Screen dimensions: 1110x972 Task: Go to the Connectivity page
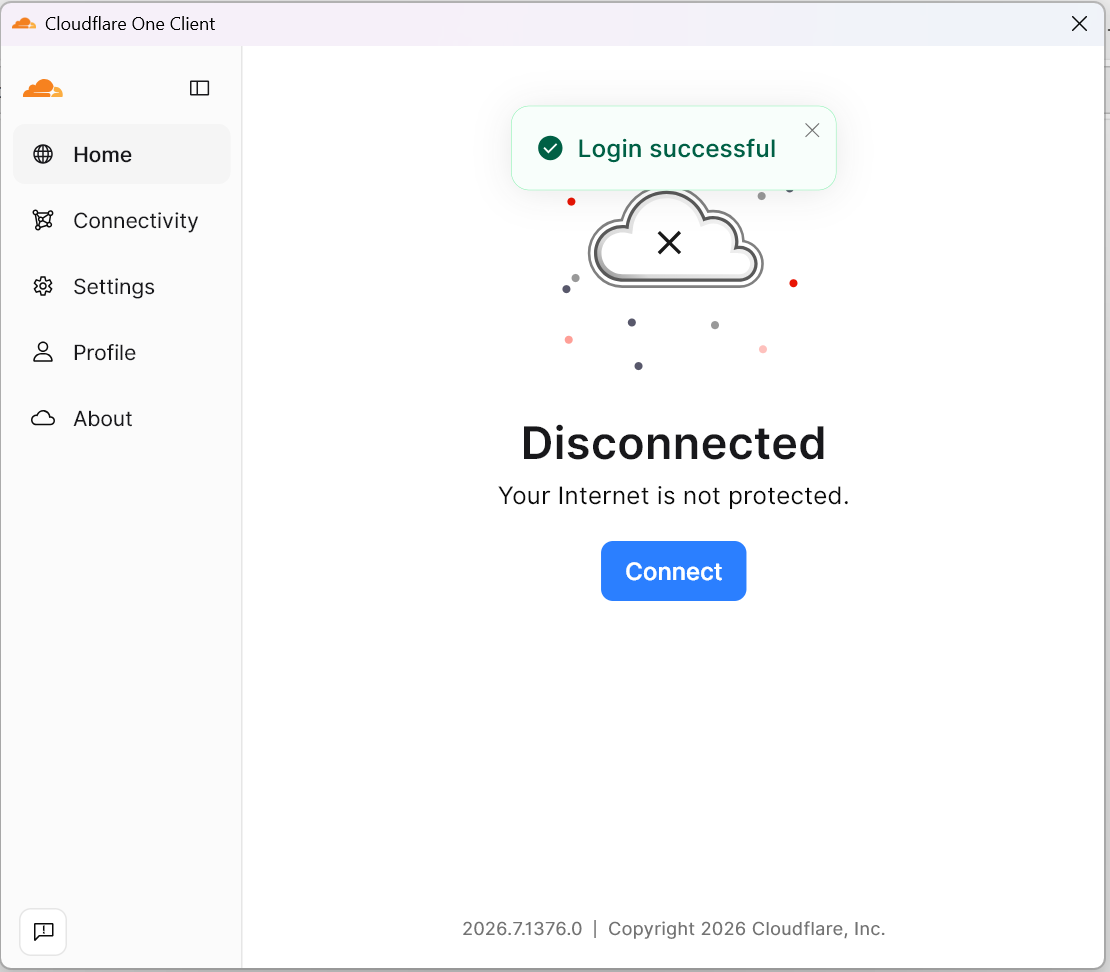point(122,220)
